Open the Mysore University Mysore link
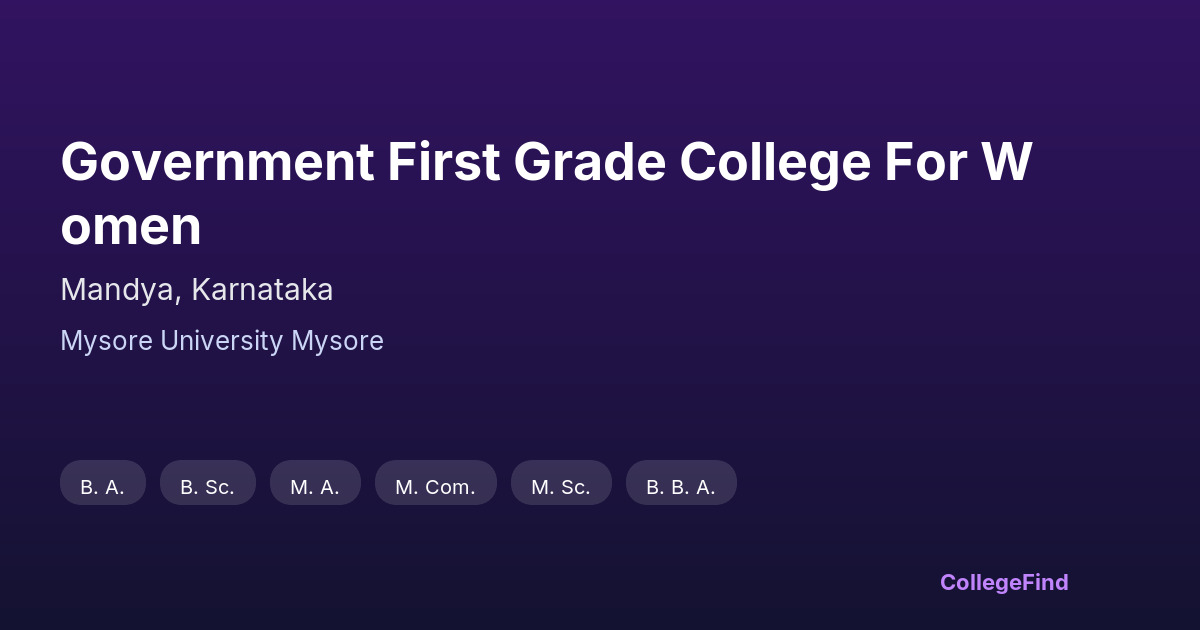This screenshot has width=1200, height=630. pyautogui.click(x=221, y=341)
